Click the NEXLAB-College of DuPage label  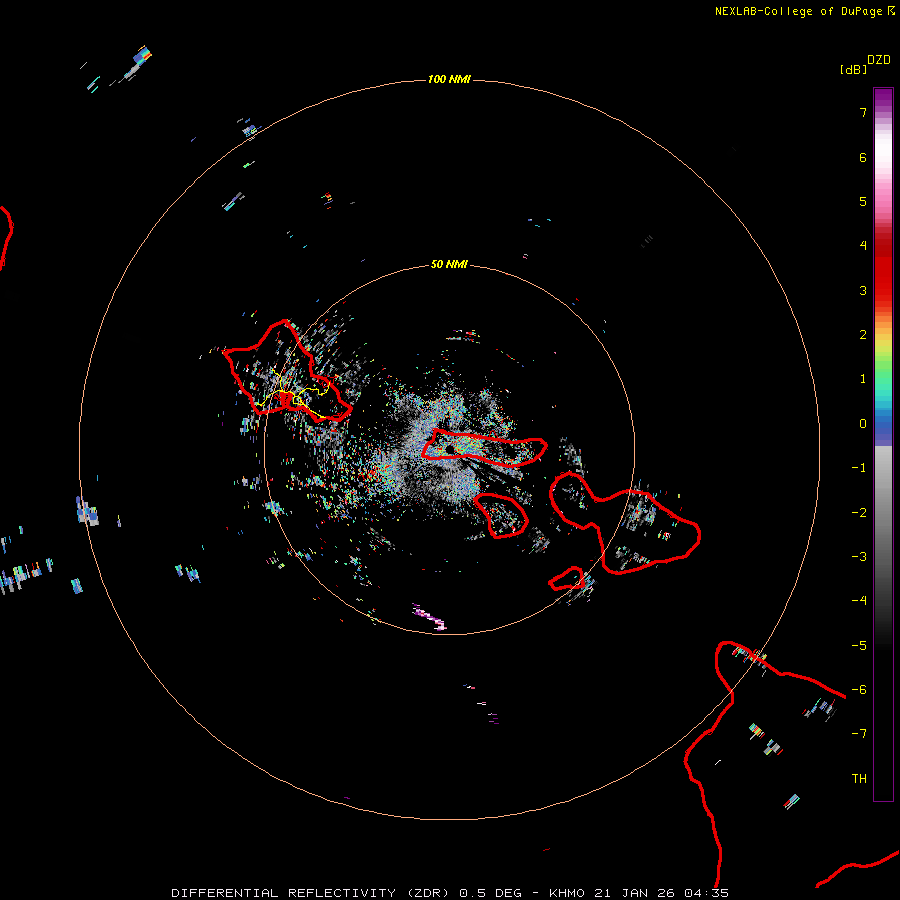[x=798, y=11]
